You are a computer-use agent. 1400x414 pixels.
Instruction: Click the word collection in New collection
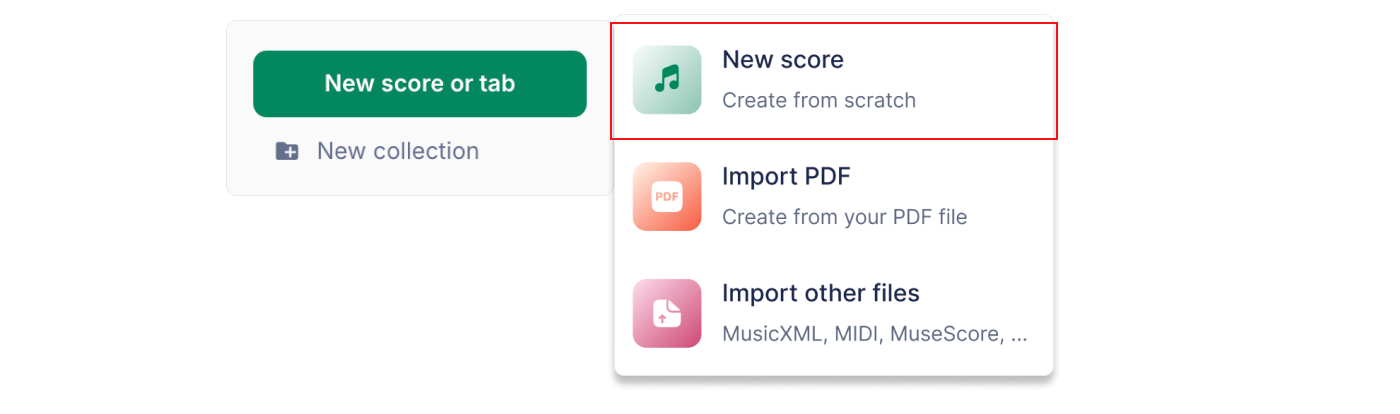pyautogui.click(x=426, y=151)
